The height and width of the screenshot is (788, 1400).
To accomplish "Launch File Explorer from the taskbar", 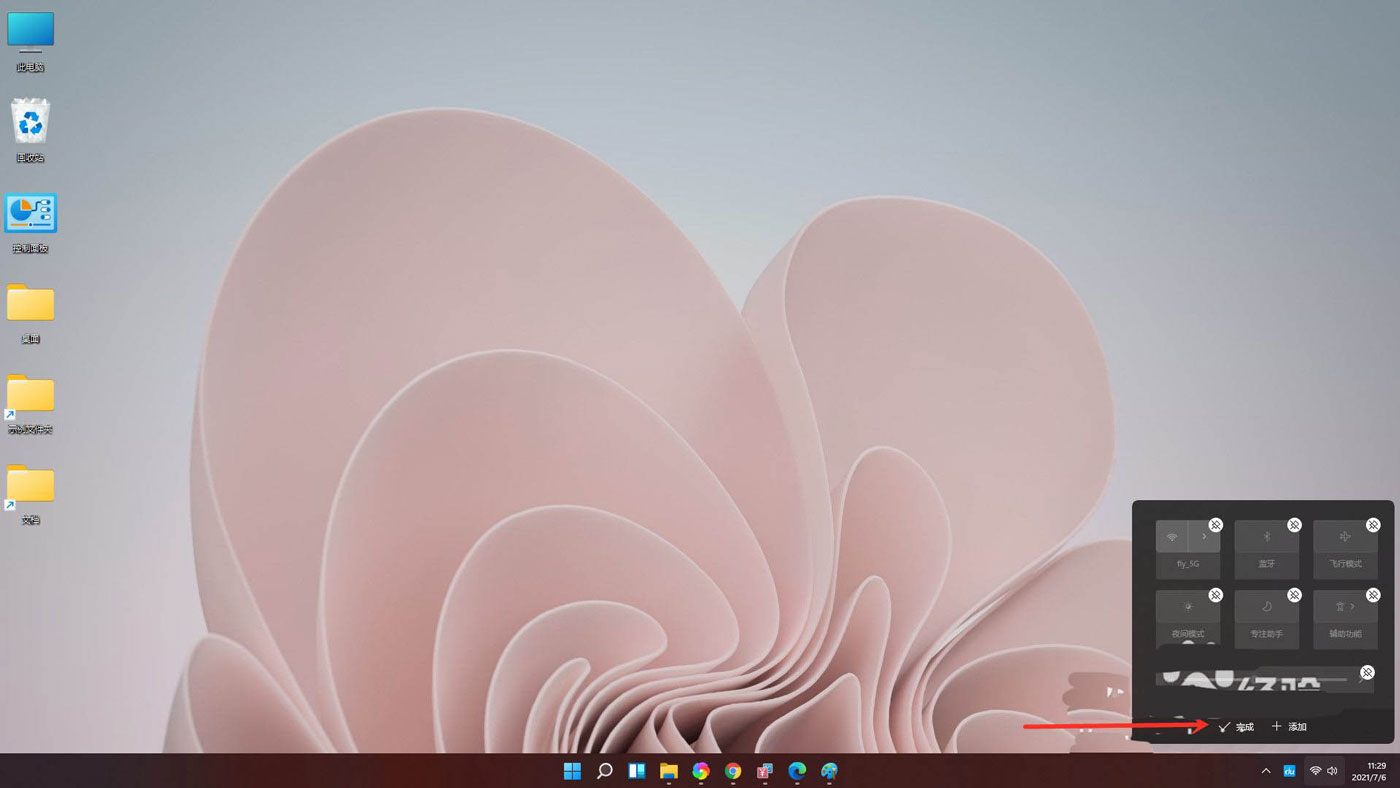I will 668,770.
